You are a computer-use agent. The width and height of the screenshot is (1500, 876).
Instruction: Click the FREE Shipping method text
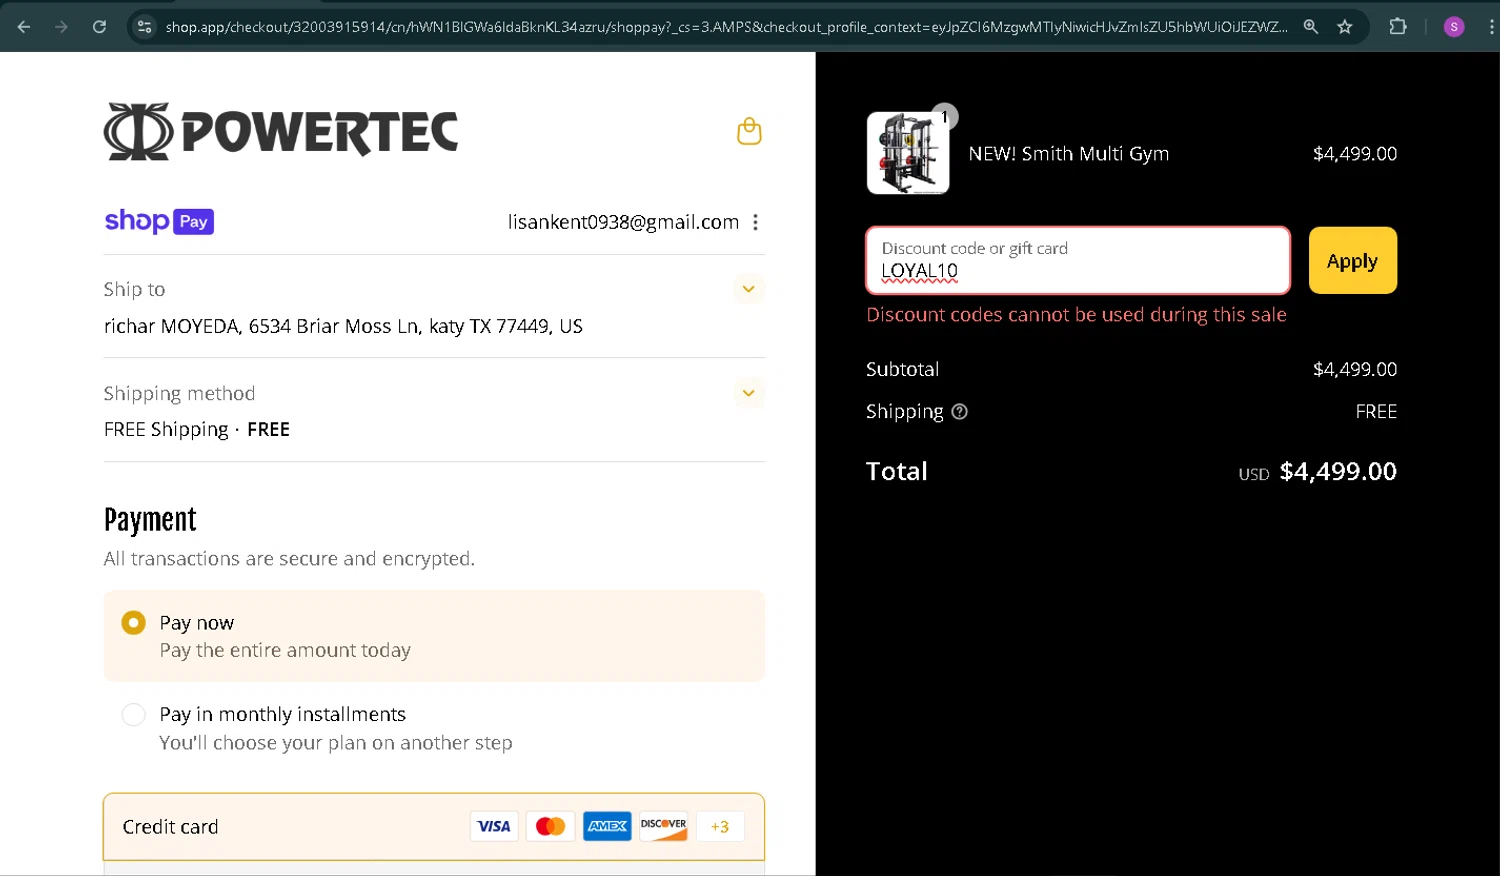(x=197, y=429)
